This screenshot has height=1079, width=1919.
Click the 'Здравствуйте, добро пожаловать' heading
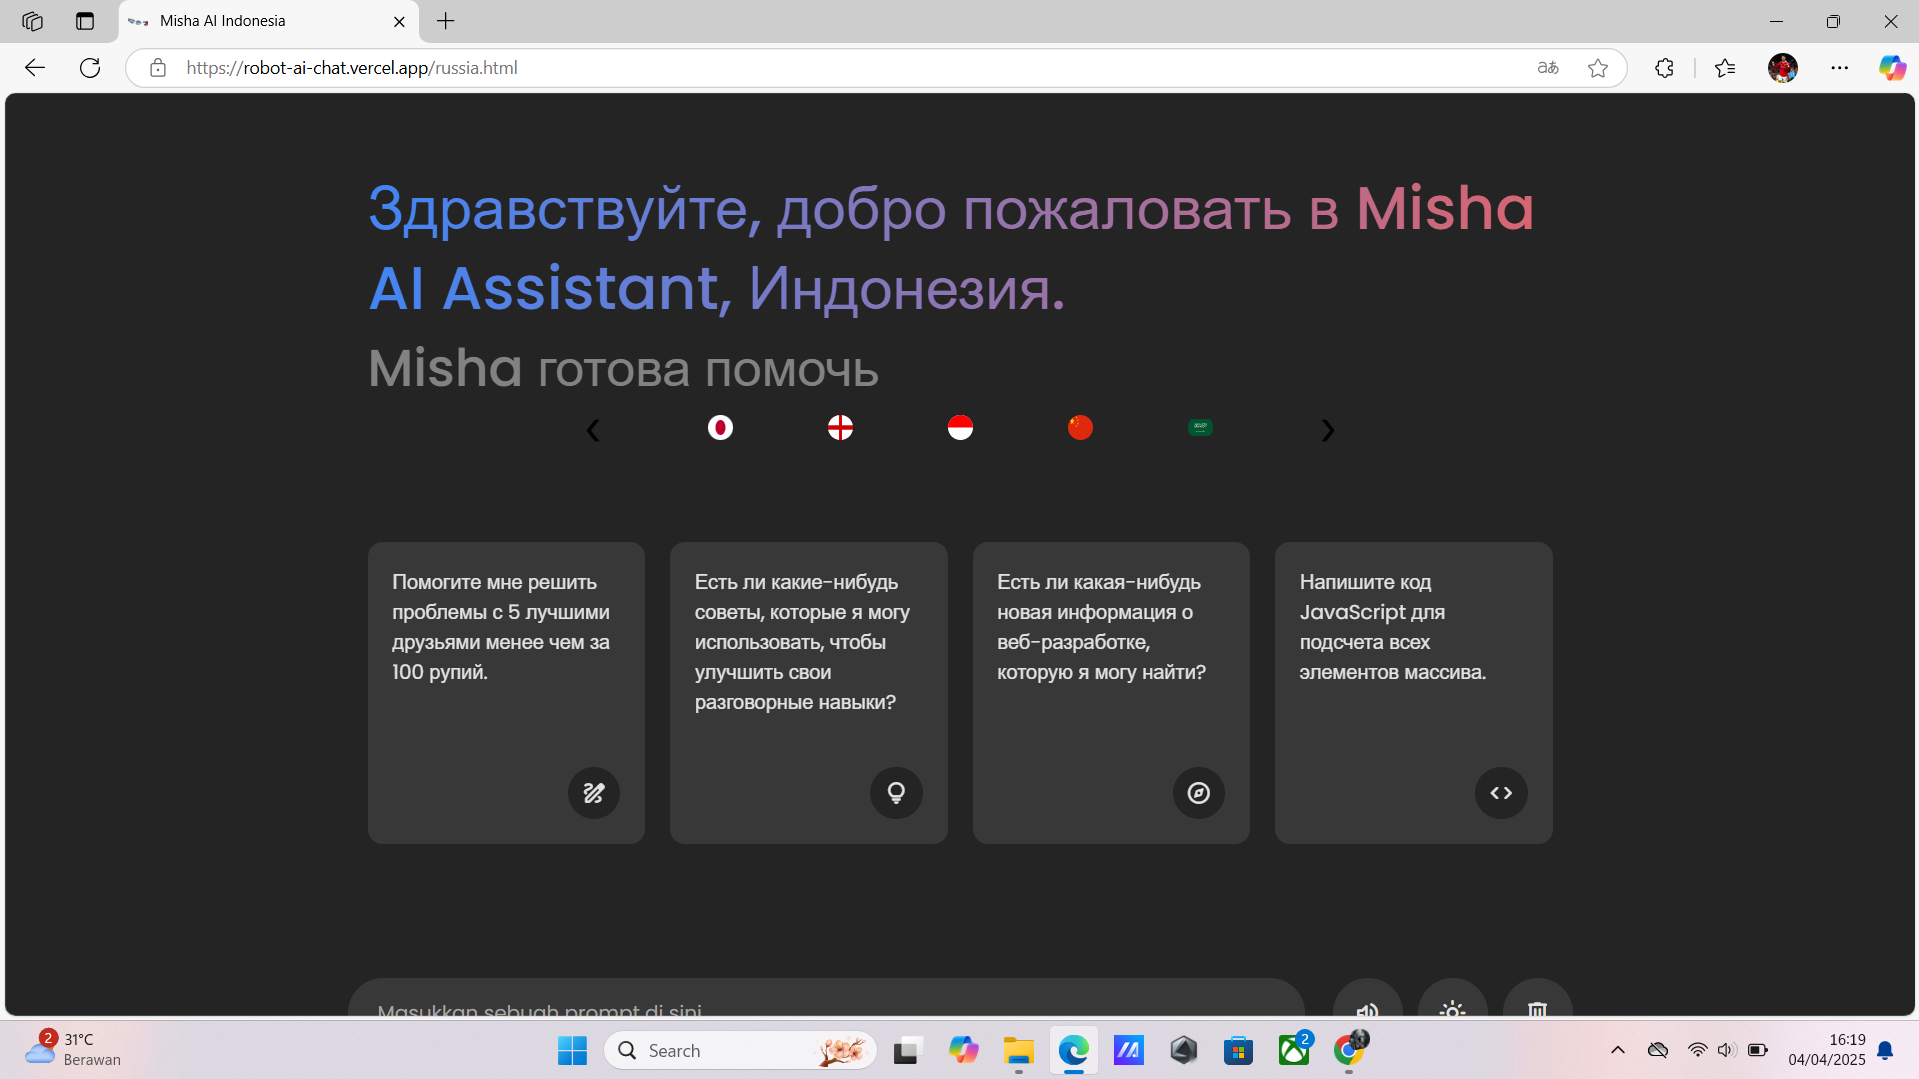tap(951, 248)
